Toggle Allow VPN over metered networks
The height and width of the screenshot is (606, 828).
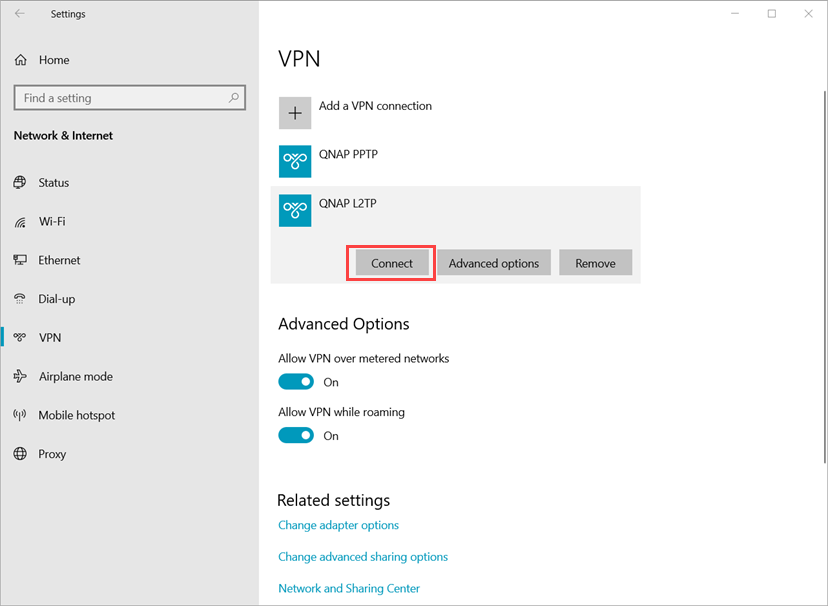pos(296,382)
